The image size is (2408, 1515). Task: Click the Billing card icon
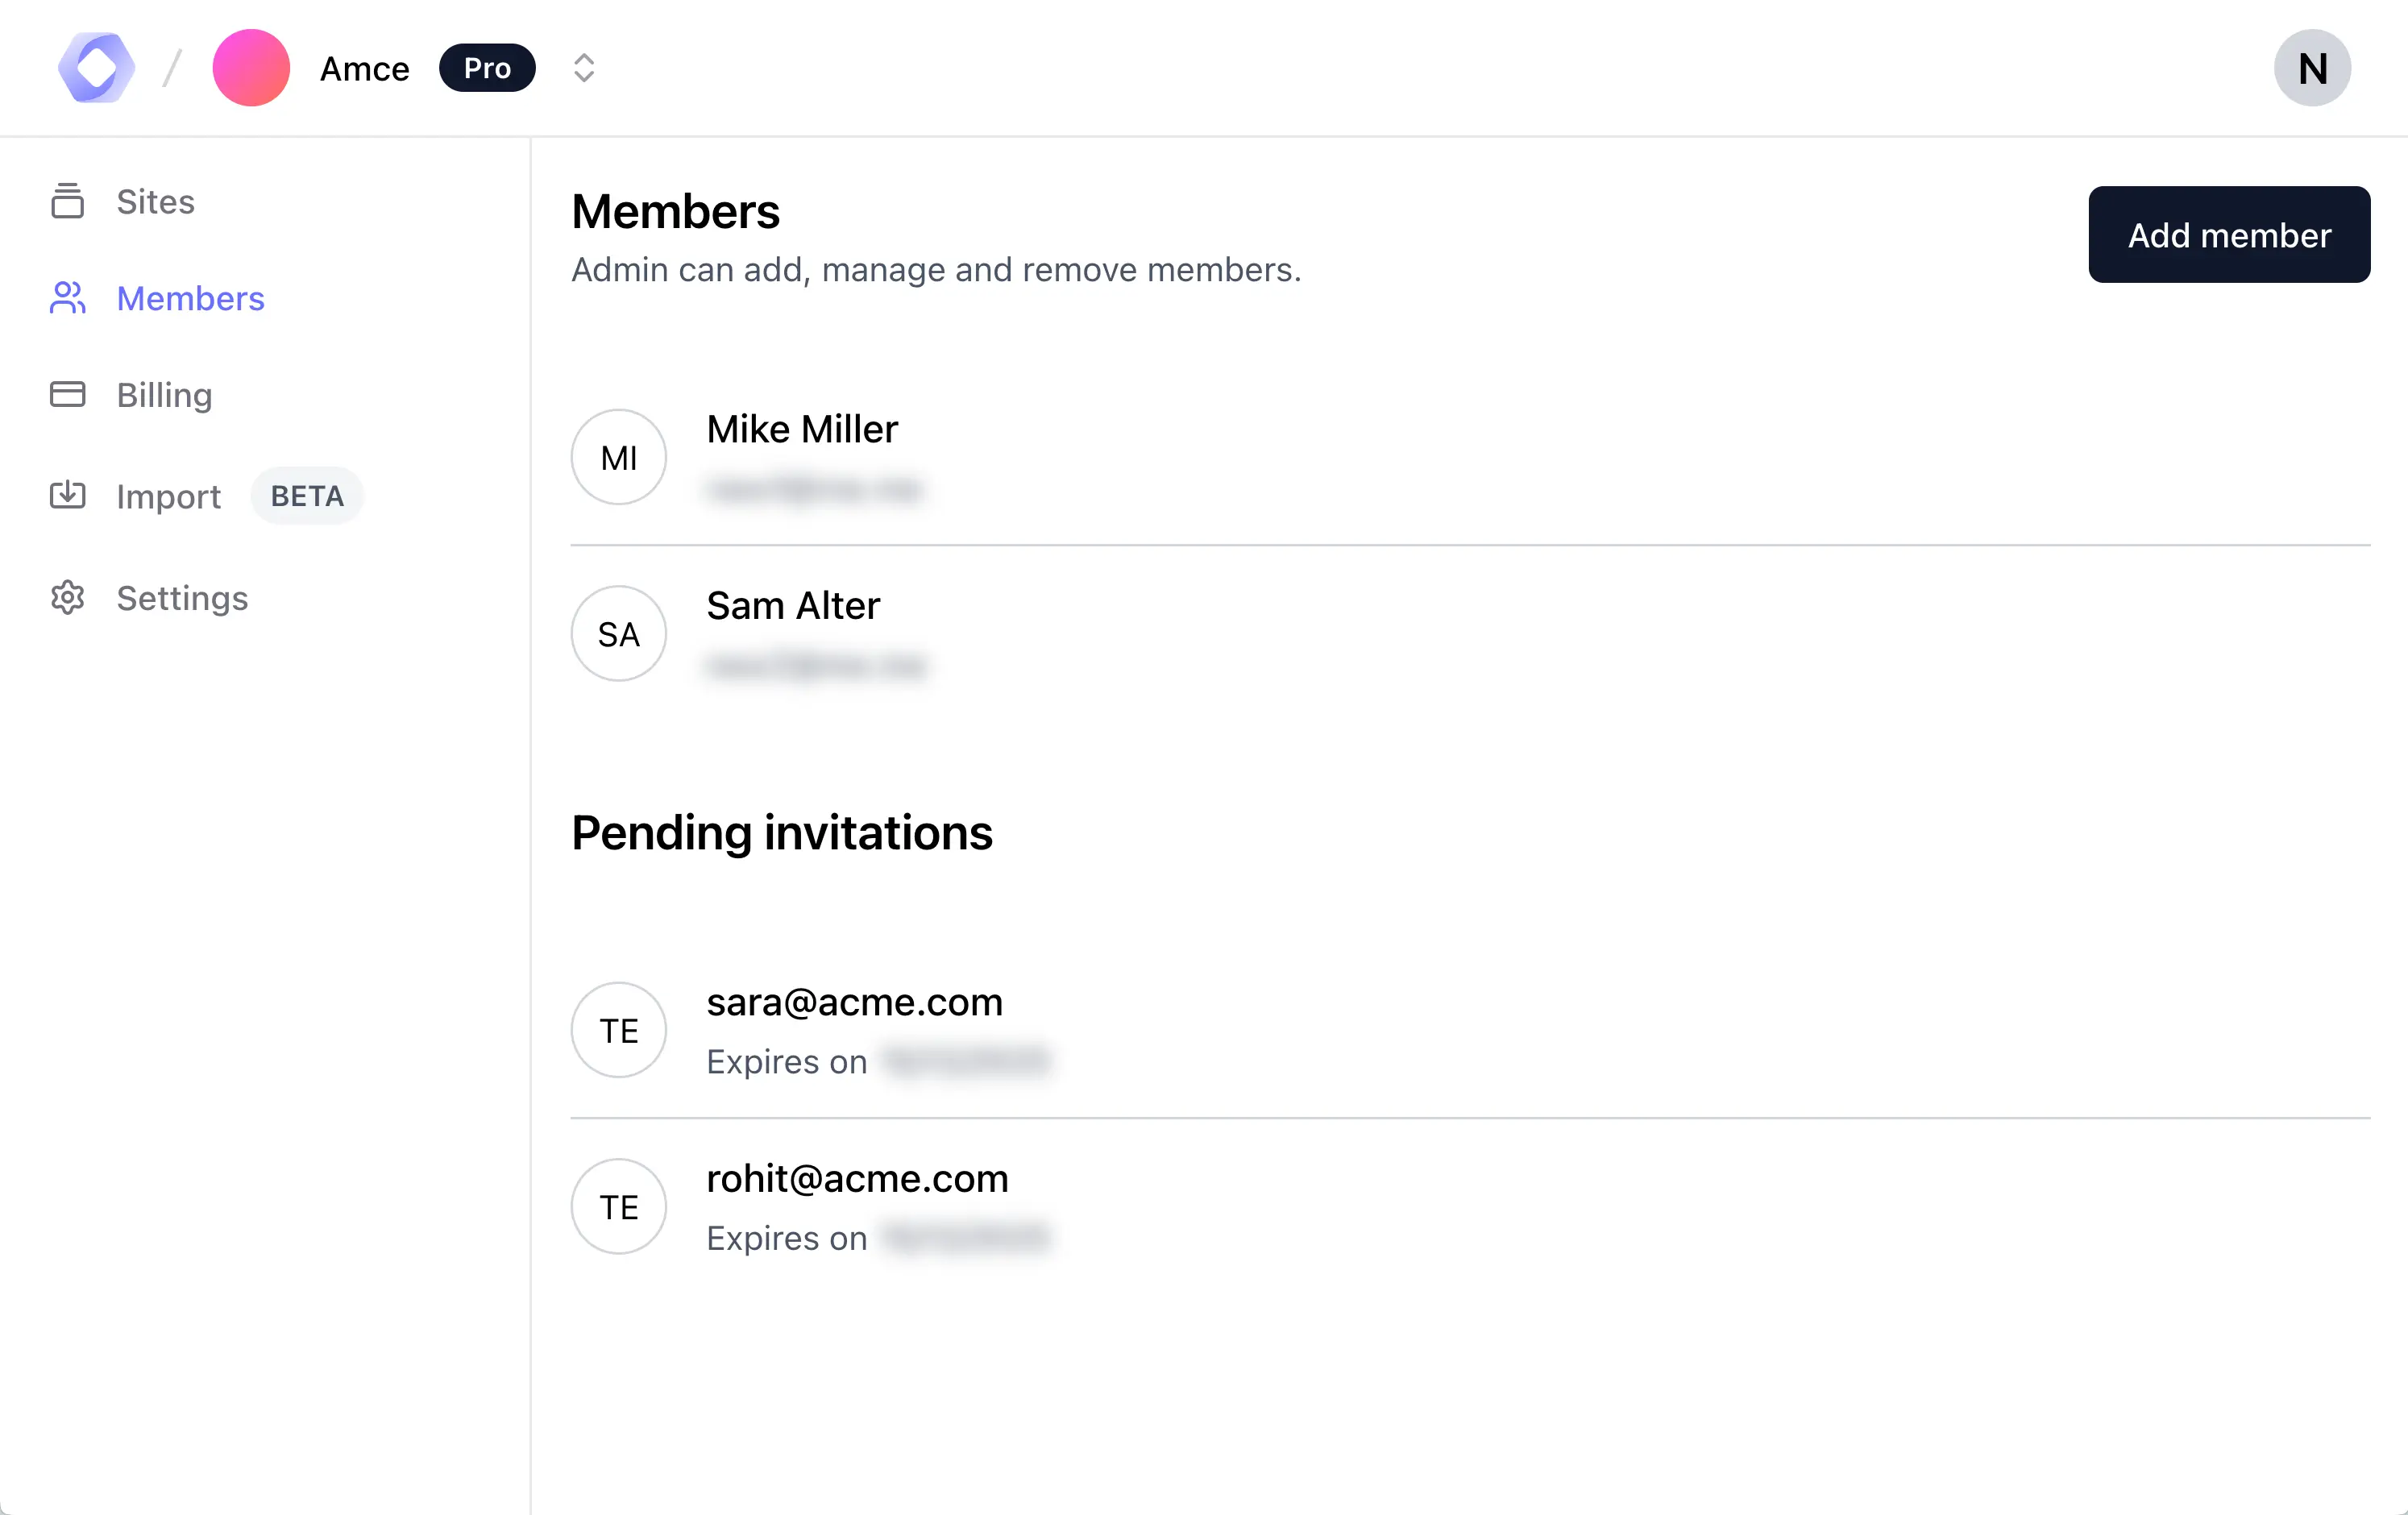(x=67, y=394)
